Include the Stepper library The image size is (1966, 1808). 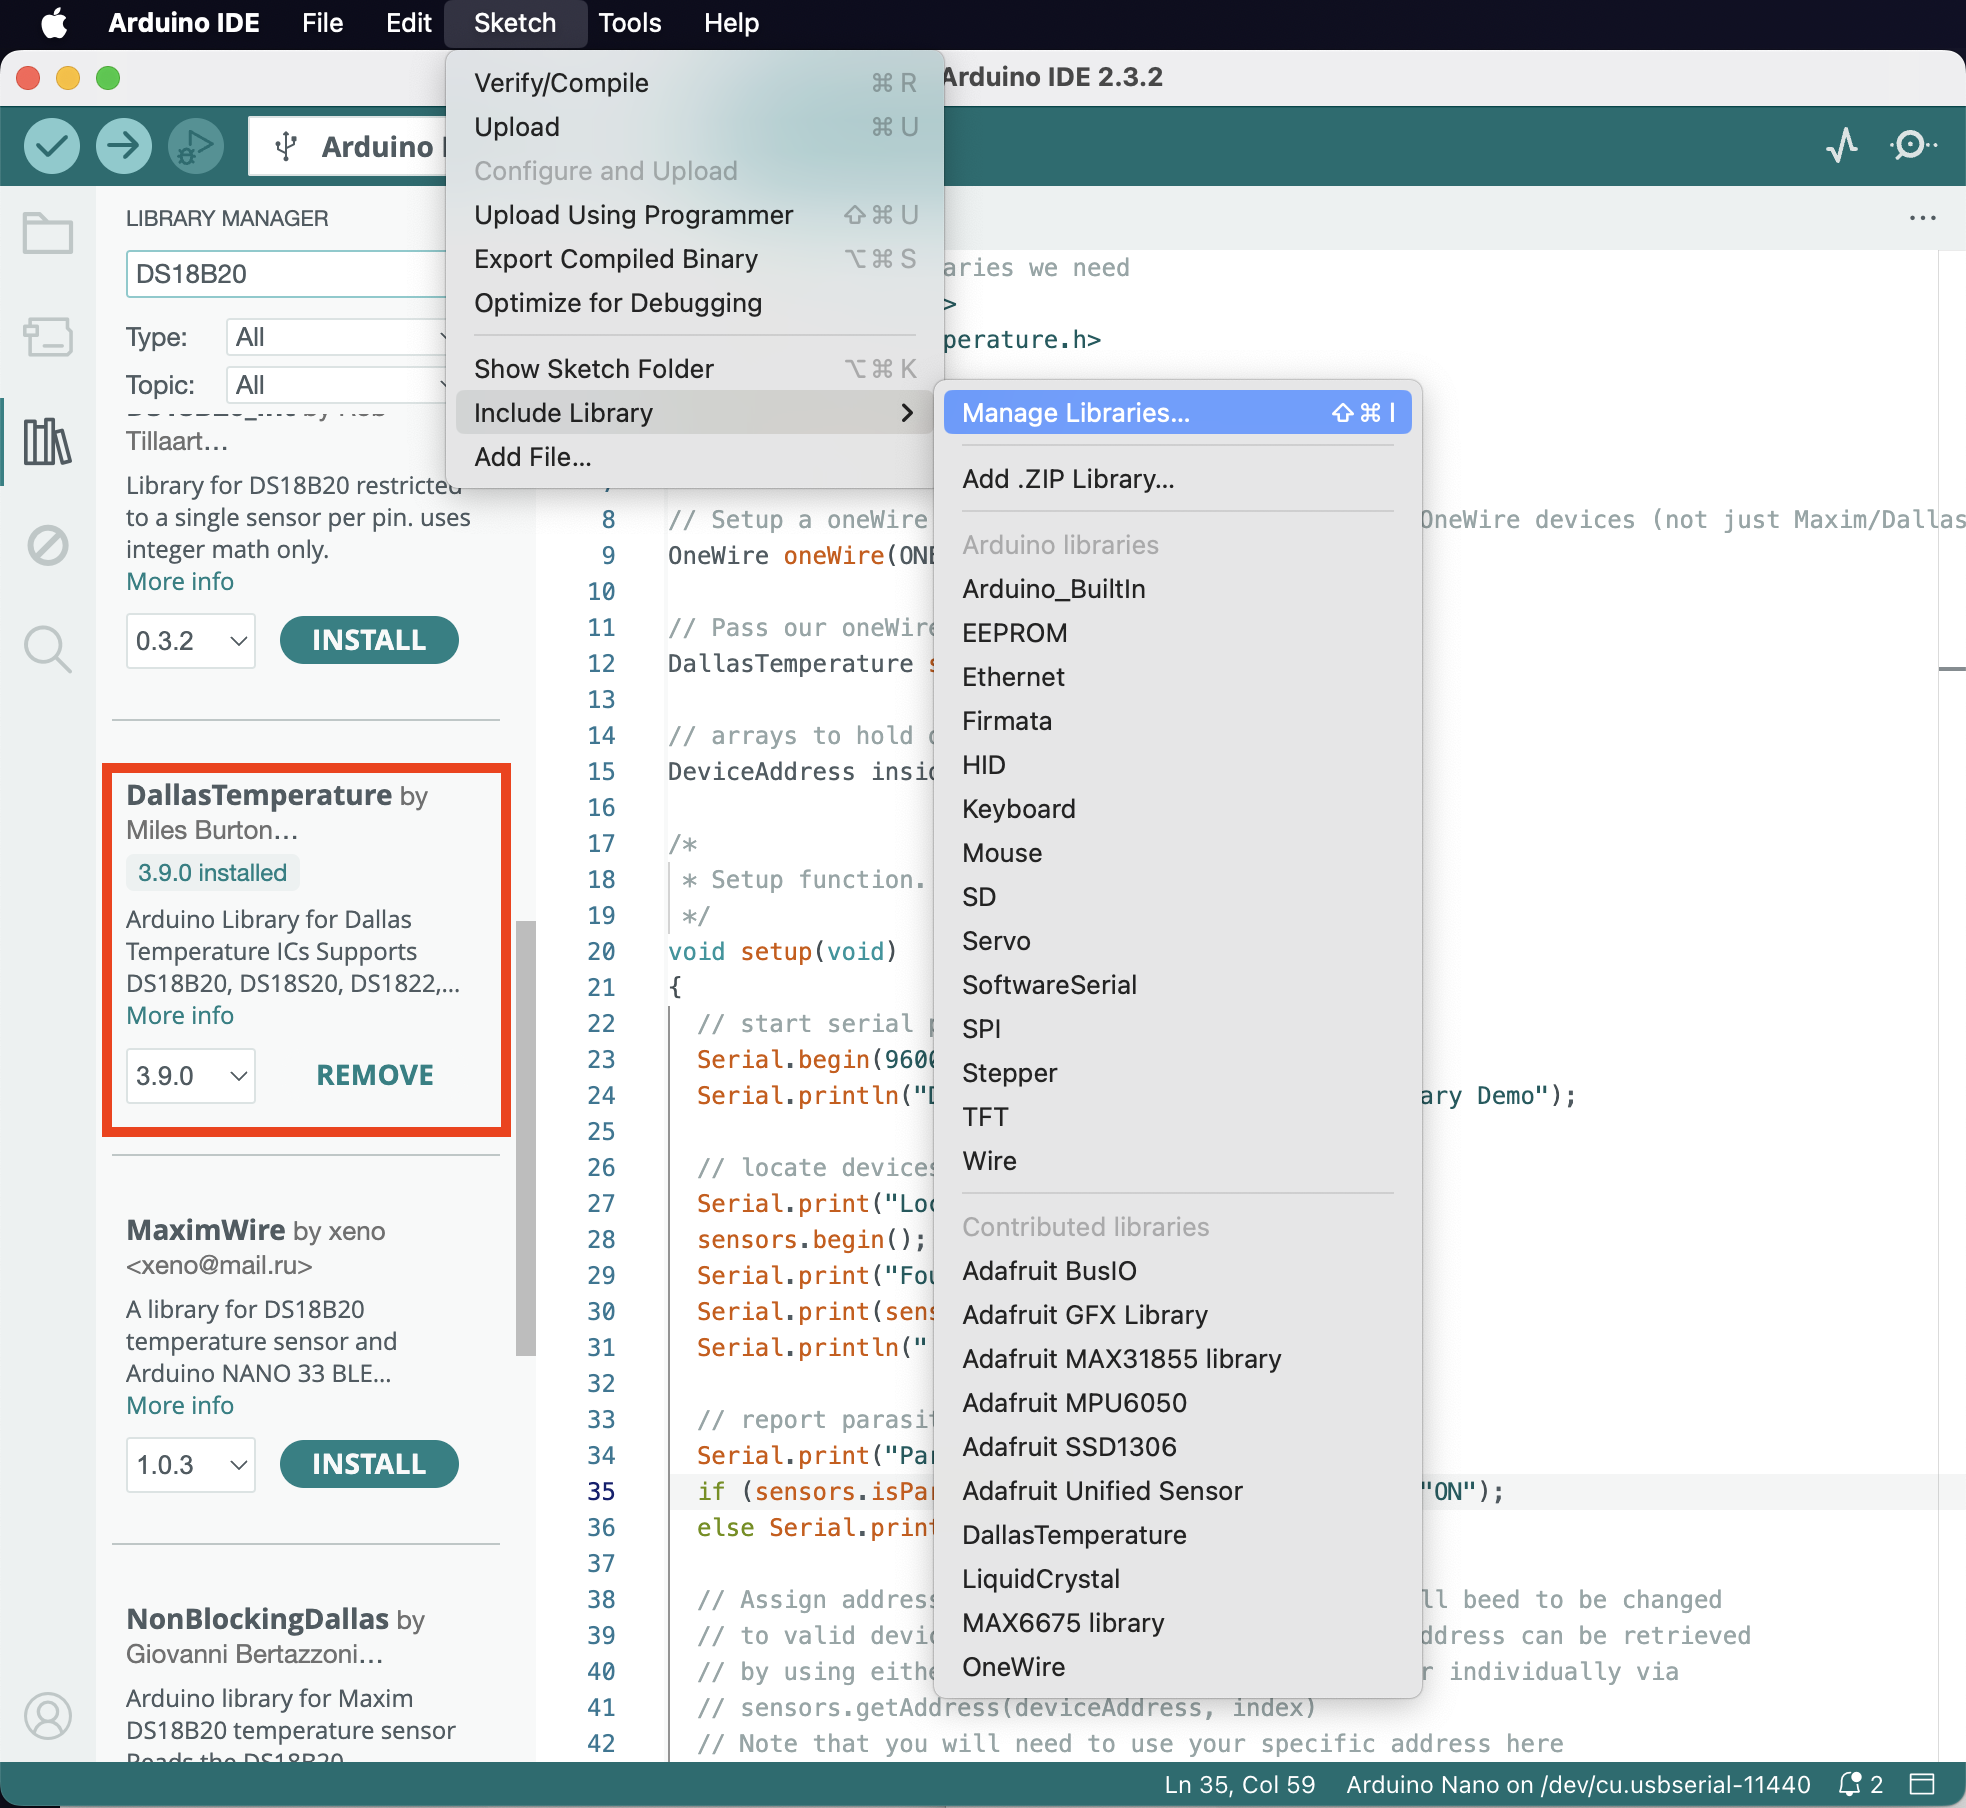1177,1073
